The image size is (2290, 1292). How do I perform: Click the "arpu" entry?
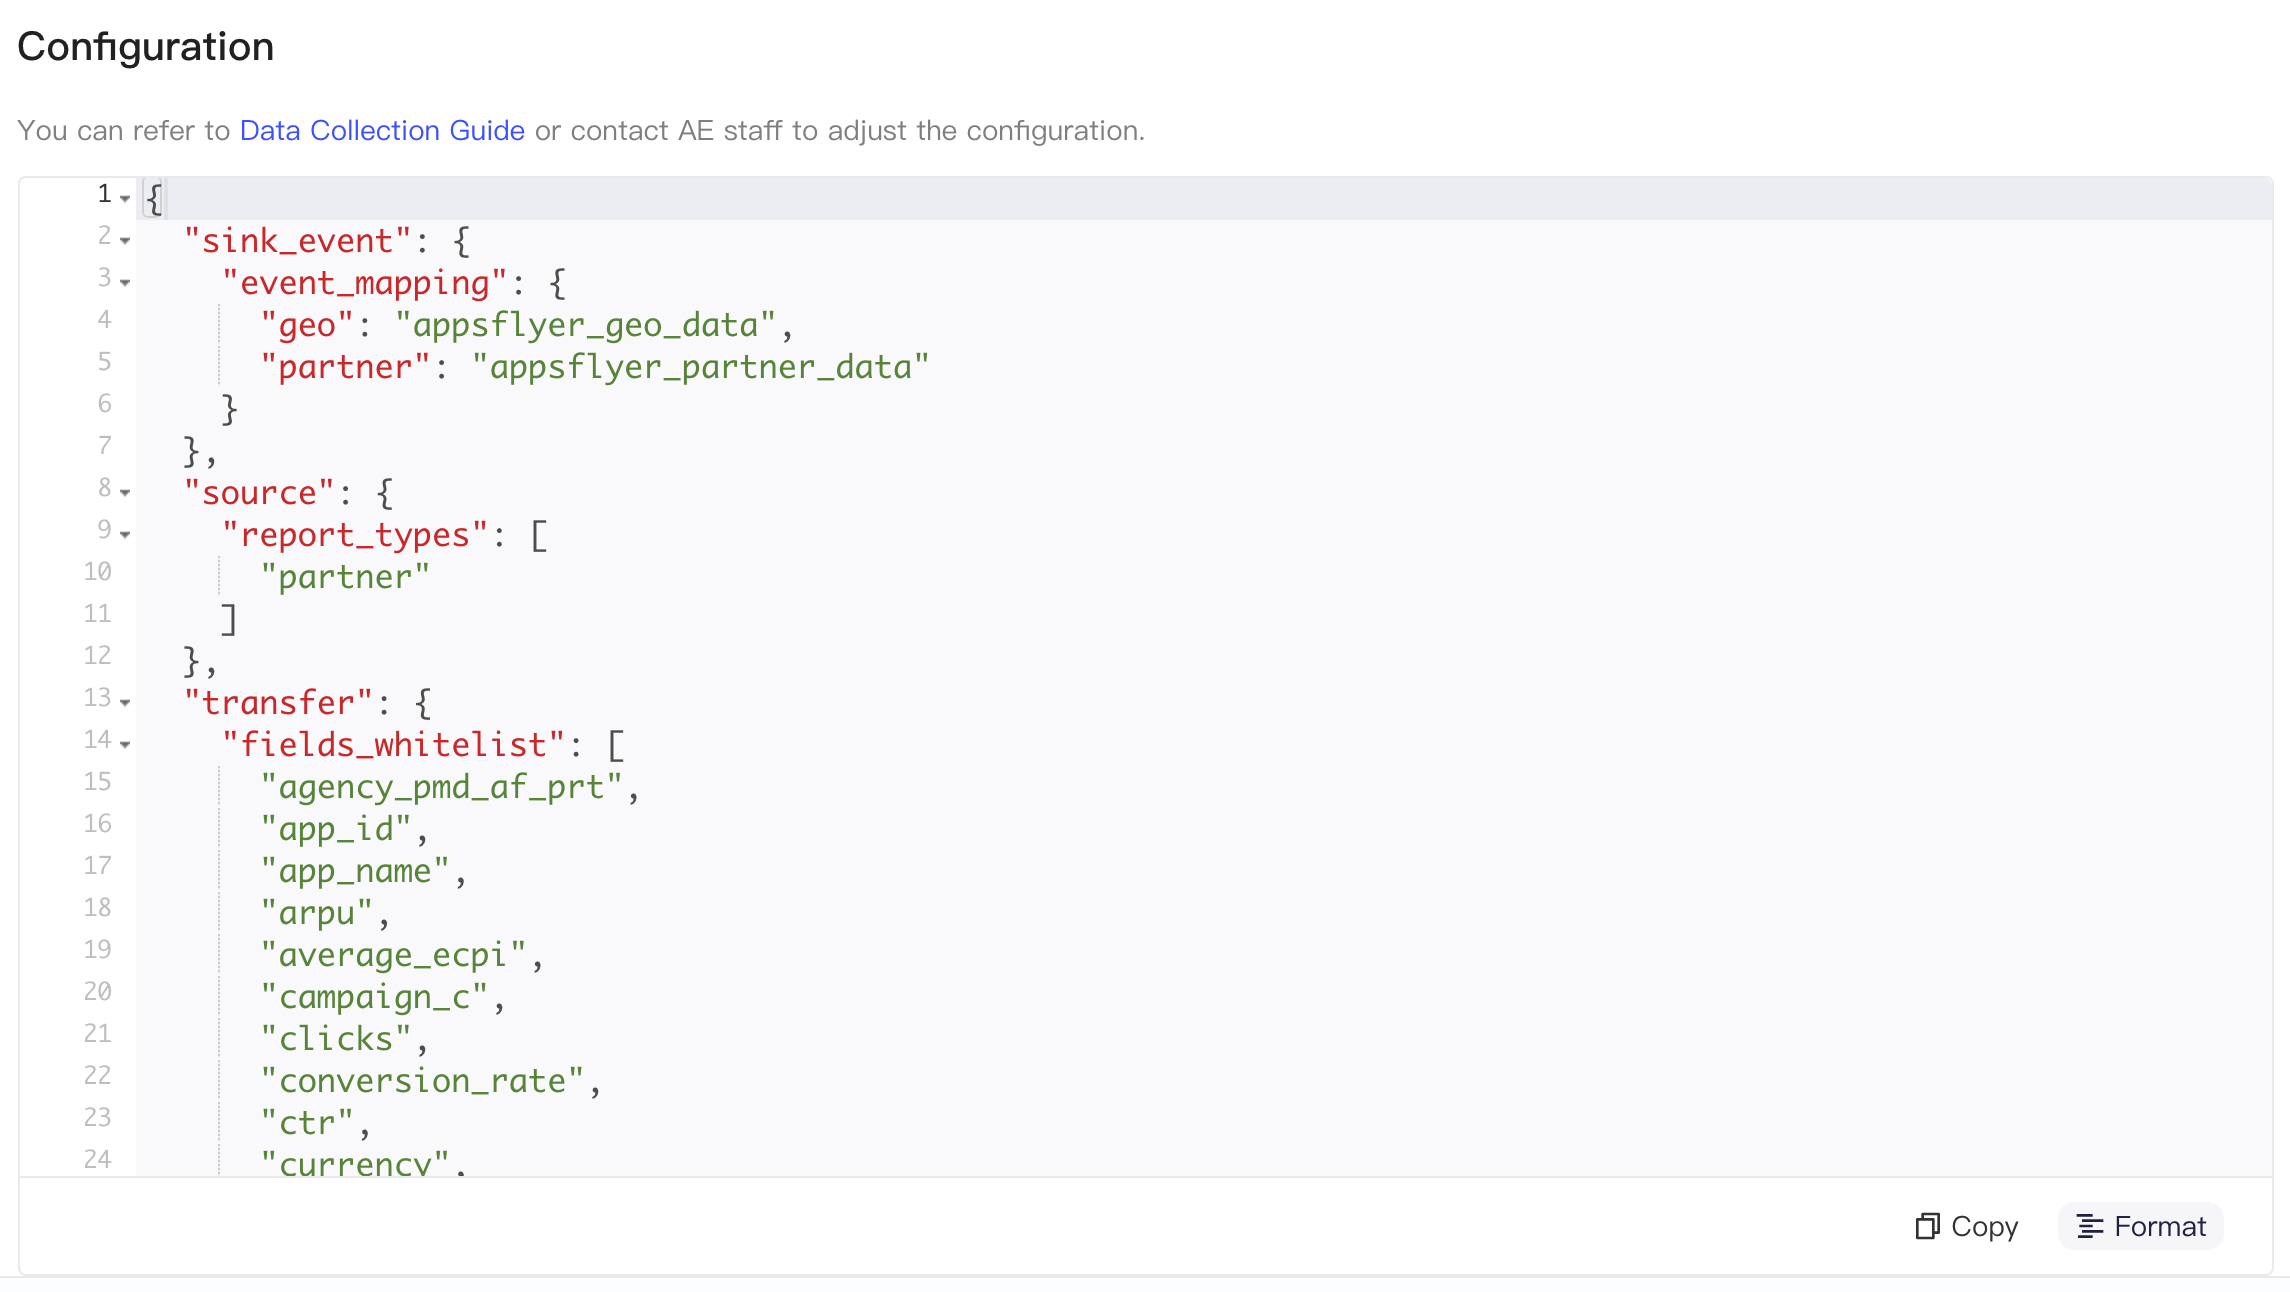point(317,913)
